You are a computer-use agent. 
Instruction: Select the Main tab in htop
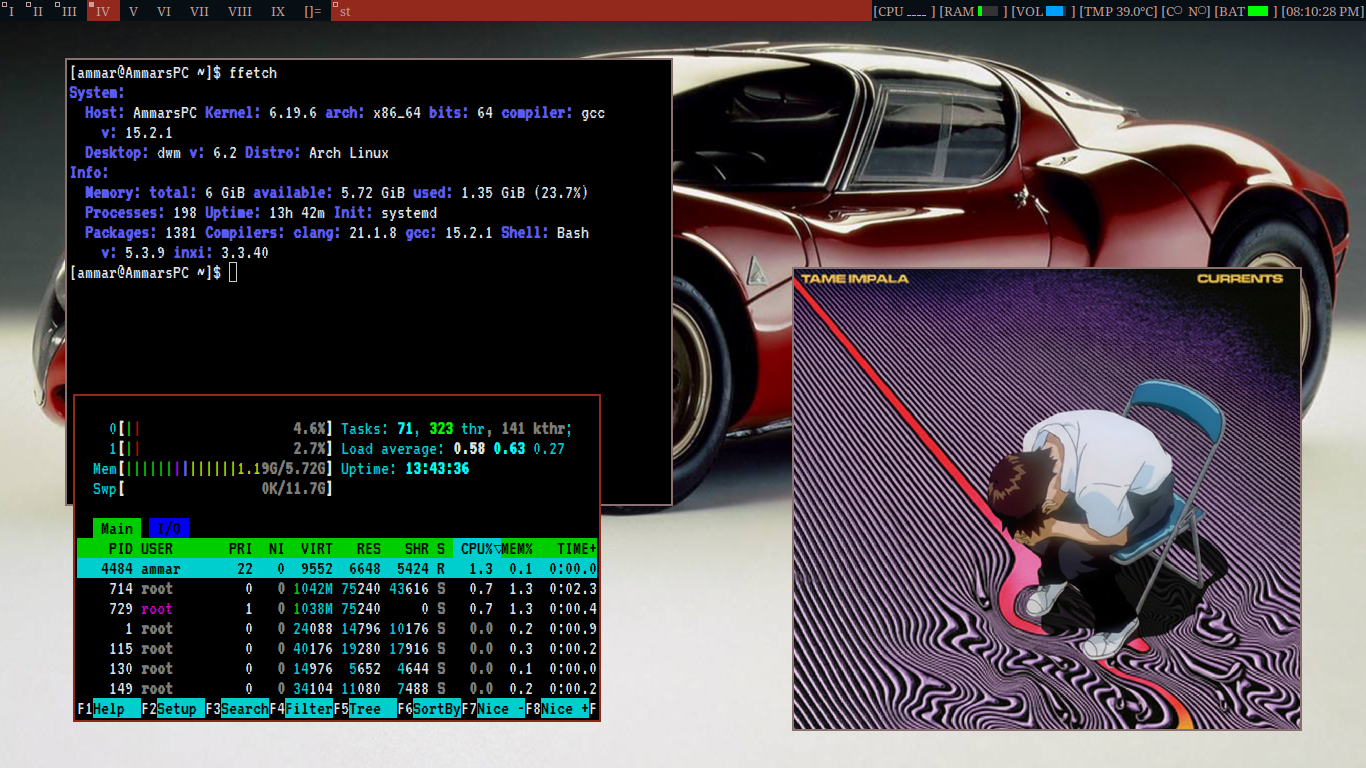coord(116,529)
